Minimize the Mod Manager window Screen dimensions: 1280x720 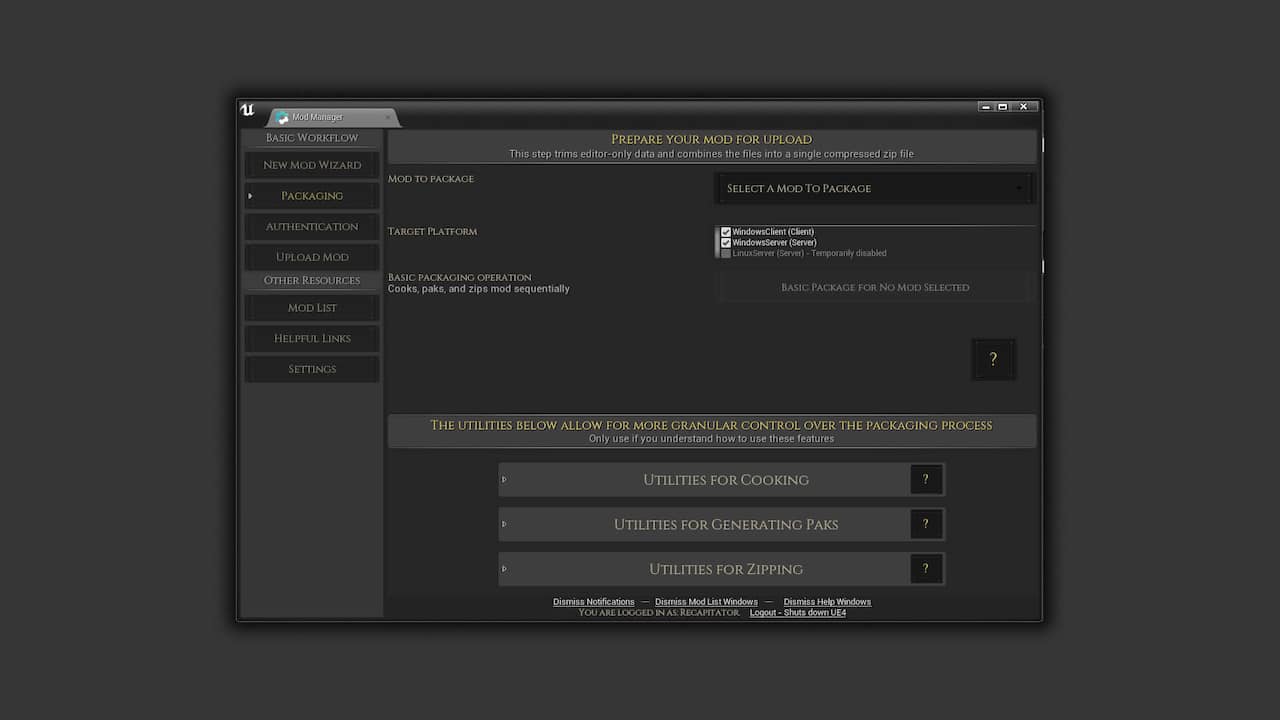[986, 106]
